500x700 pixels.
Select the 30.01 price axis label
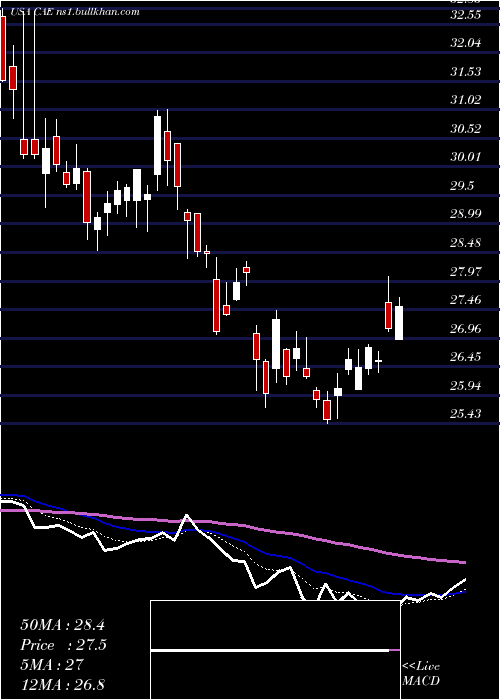click(466, 157)
